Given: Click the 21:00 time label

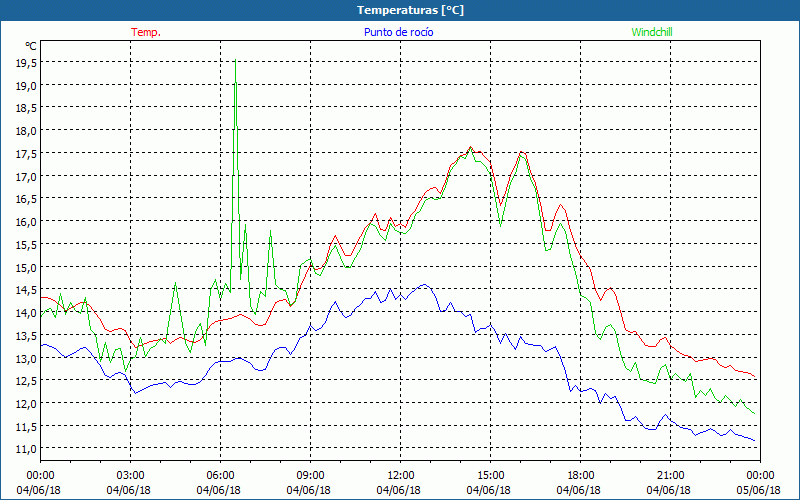Looking at the screenshot, I should [x=670, y=476].
